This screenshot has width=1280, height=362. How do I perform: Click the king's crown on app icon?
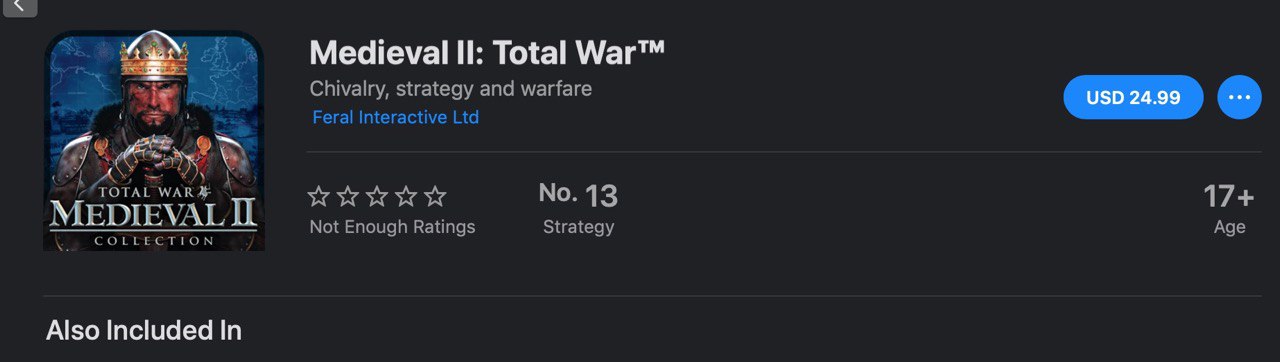click(x=154, y=58)
